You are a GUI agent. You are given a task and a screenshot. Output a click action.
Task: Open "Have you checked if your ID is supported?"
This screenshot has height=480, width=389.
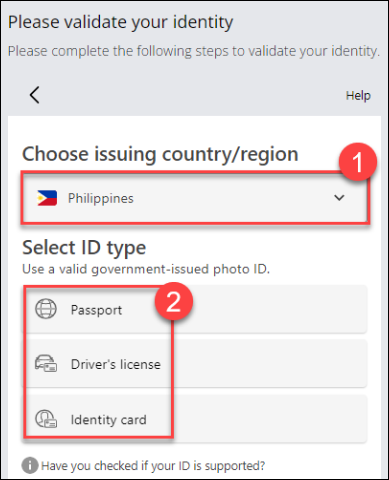(x=153, y=466)
